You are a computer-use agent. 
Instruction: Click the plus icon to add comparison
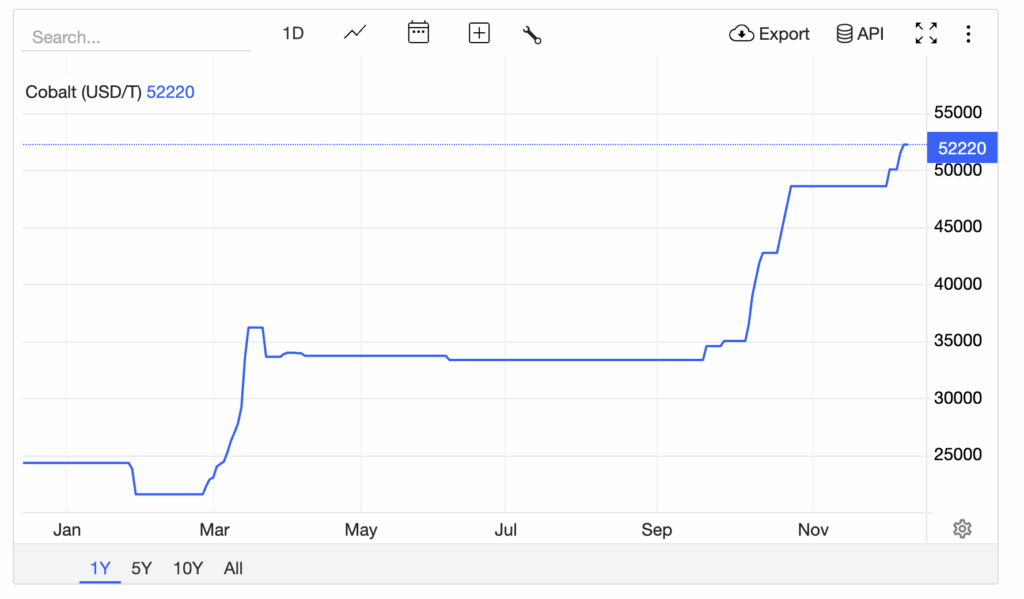tap(479, 33)
